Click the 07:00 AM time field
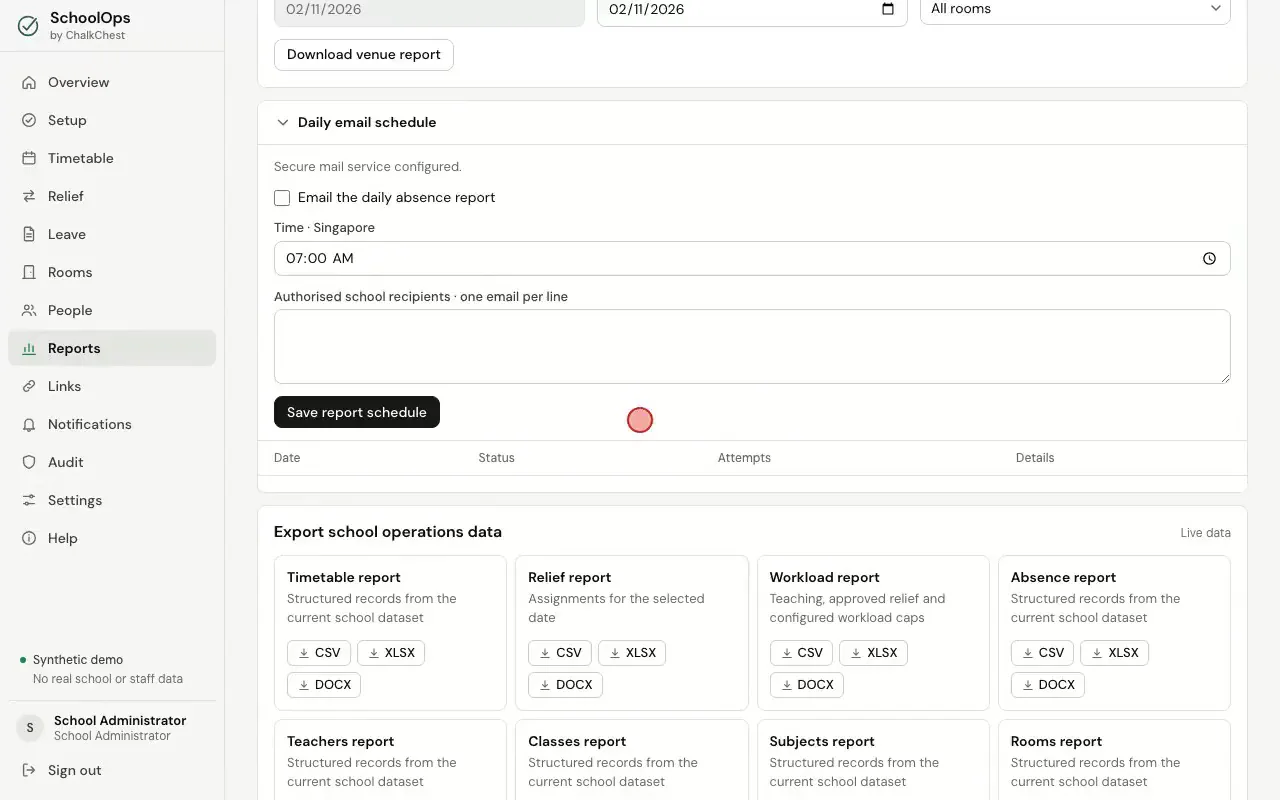The height and width of the screenshot is (800, 1280). click(752, 258)
